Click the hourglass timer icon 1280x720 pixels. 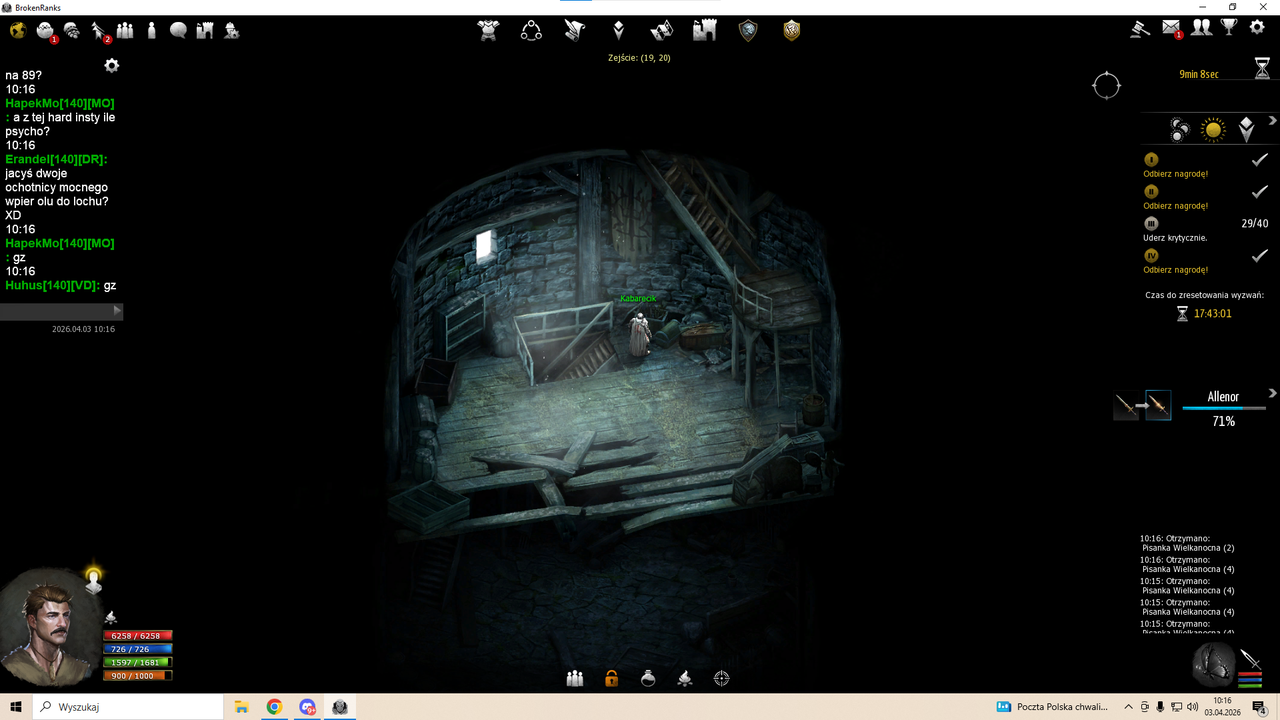click(x=1262, y=68)
